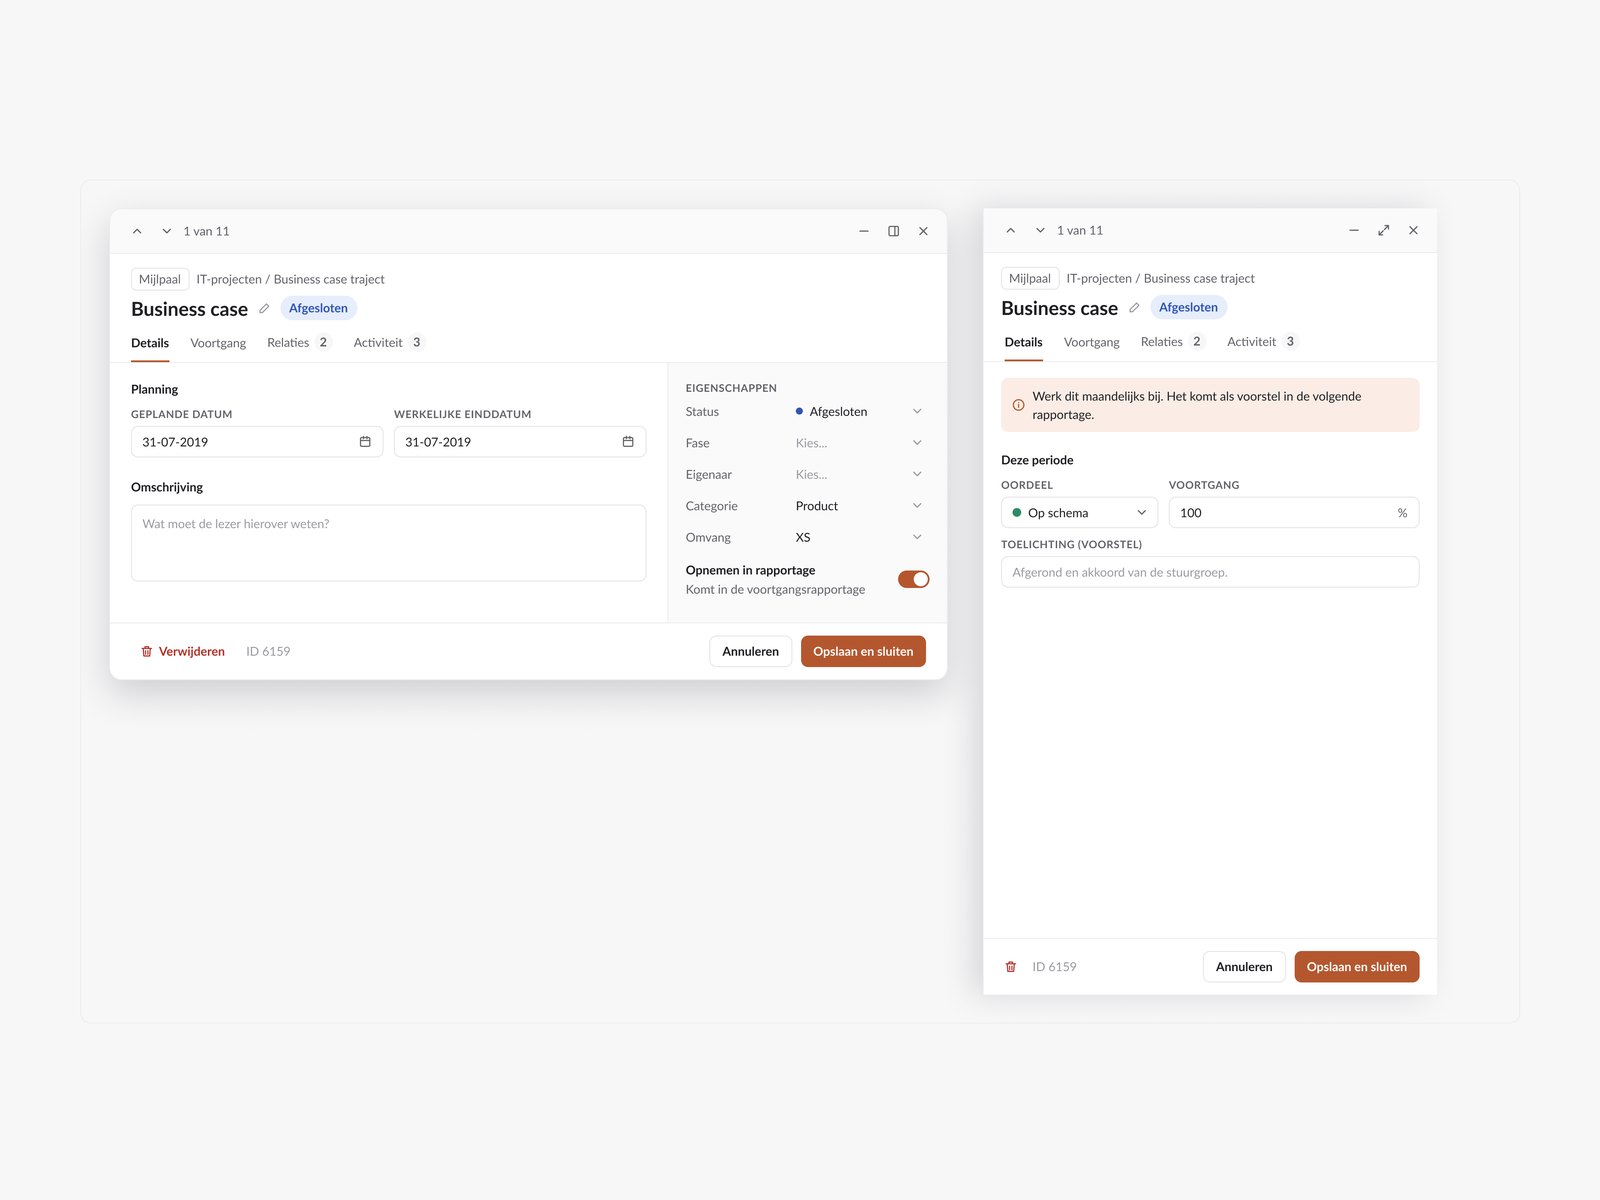
Task: Switch to Activiteit tab in left dialog
Action: point(388,343)
